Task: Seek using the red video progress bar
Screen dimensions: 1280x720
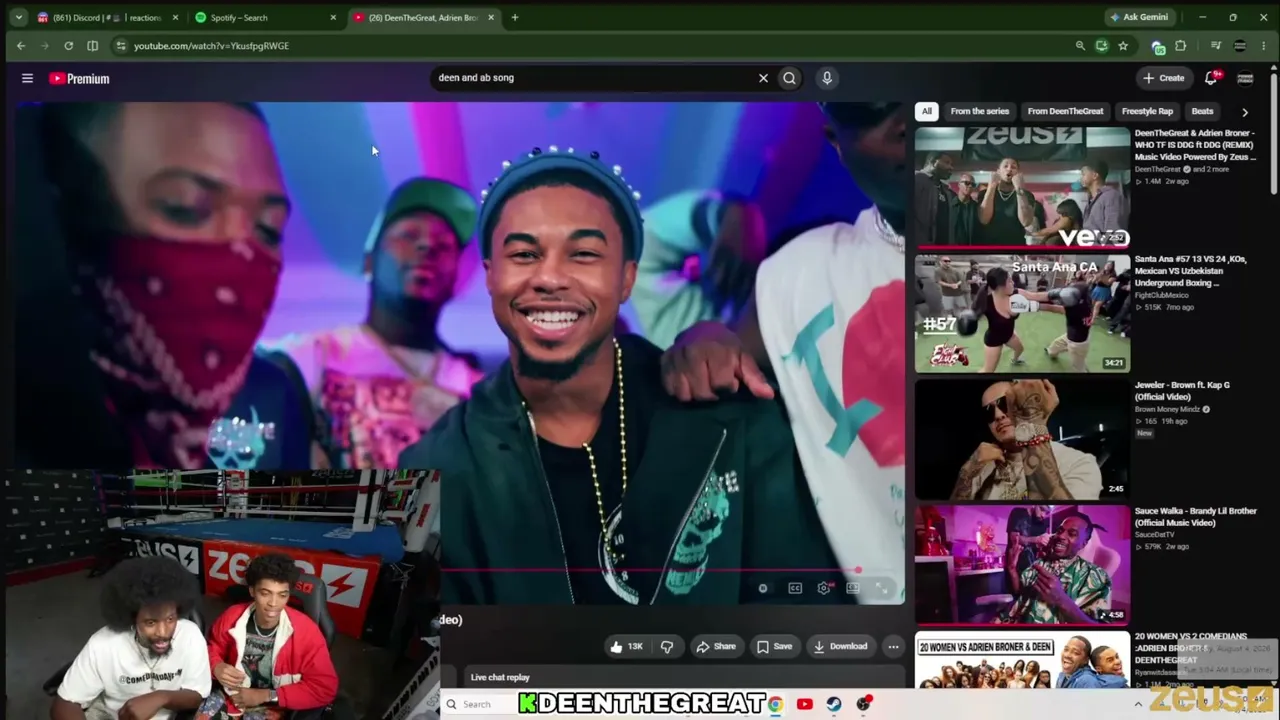Action: point(650,571)
